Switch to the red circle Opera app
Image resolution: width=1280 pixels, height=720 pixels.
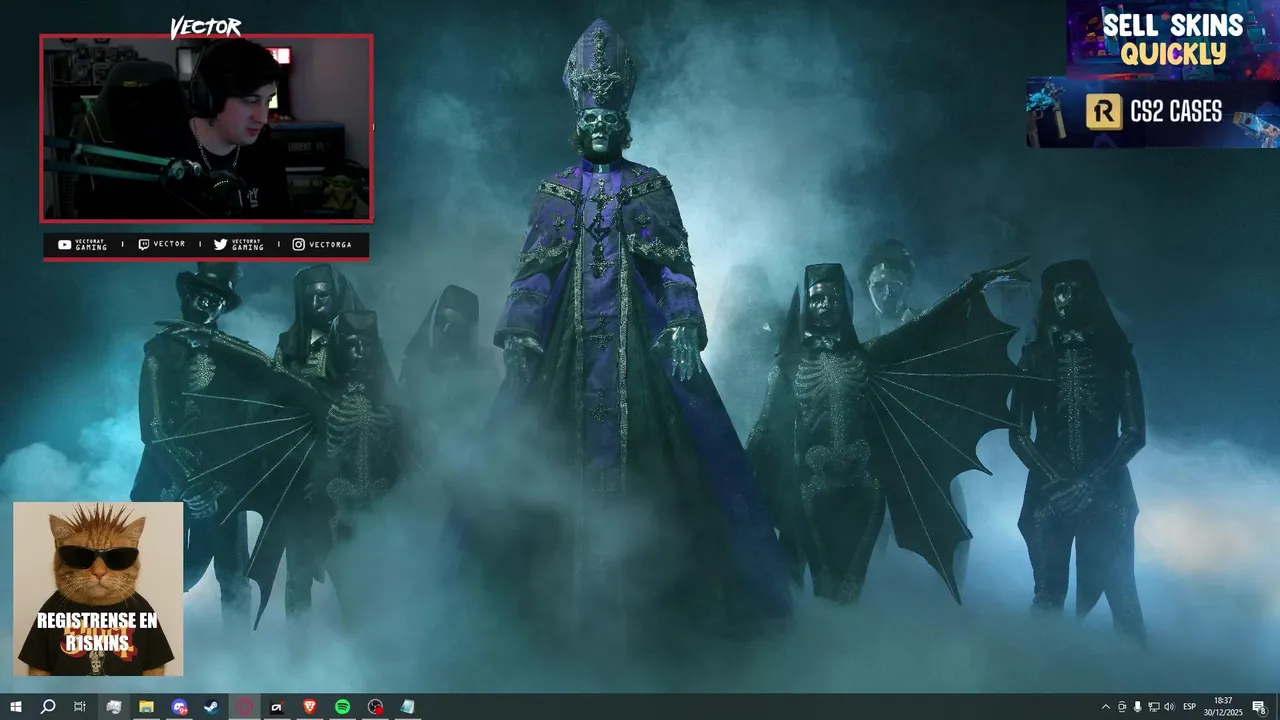tap(244, 707)
